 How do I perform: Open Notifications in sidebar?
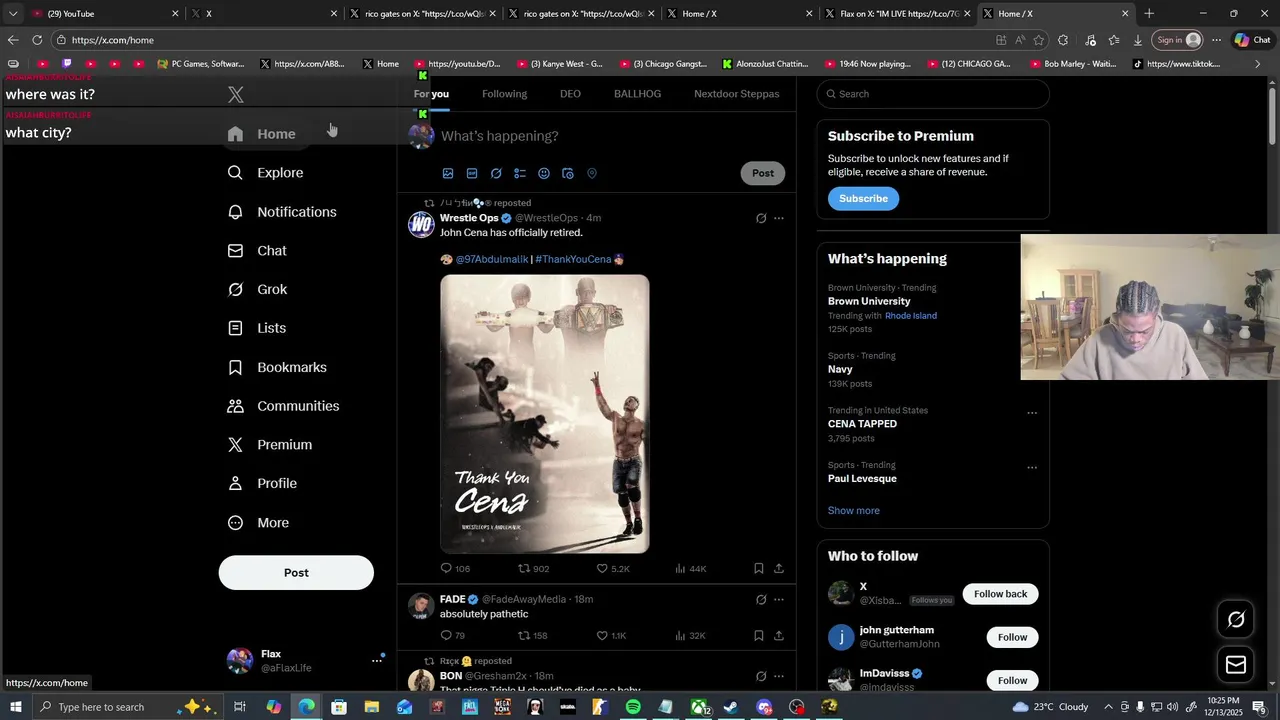[283, 212]
